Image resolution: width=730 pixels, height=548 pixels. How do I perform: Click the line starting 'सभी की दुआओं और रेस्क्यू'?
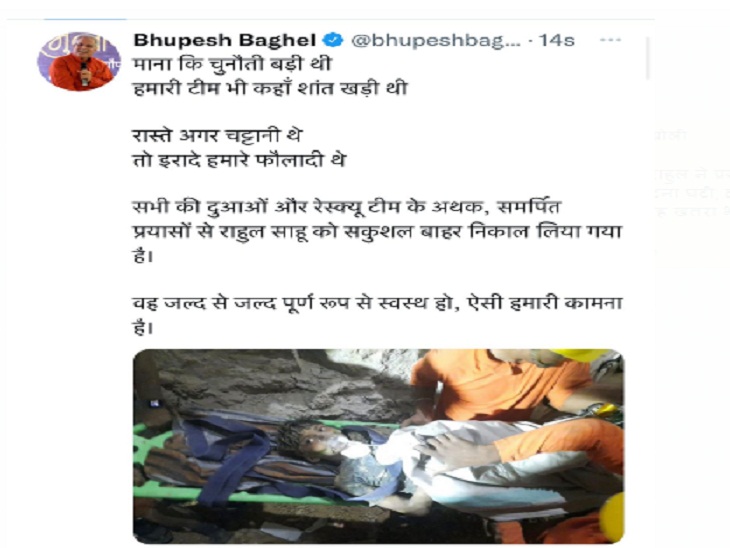coord(347,207)
